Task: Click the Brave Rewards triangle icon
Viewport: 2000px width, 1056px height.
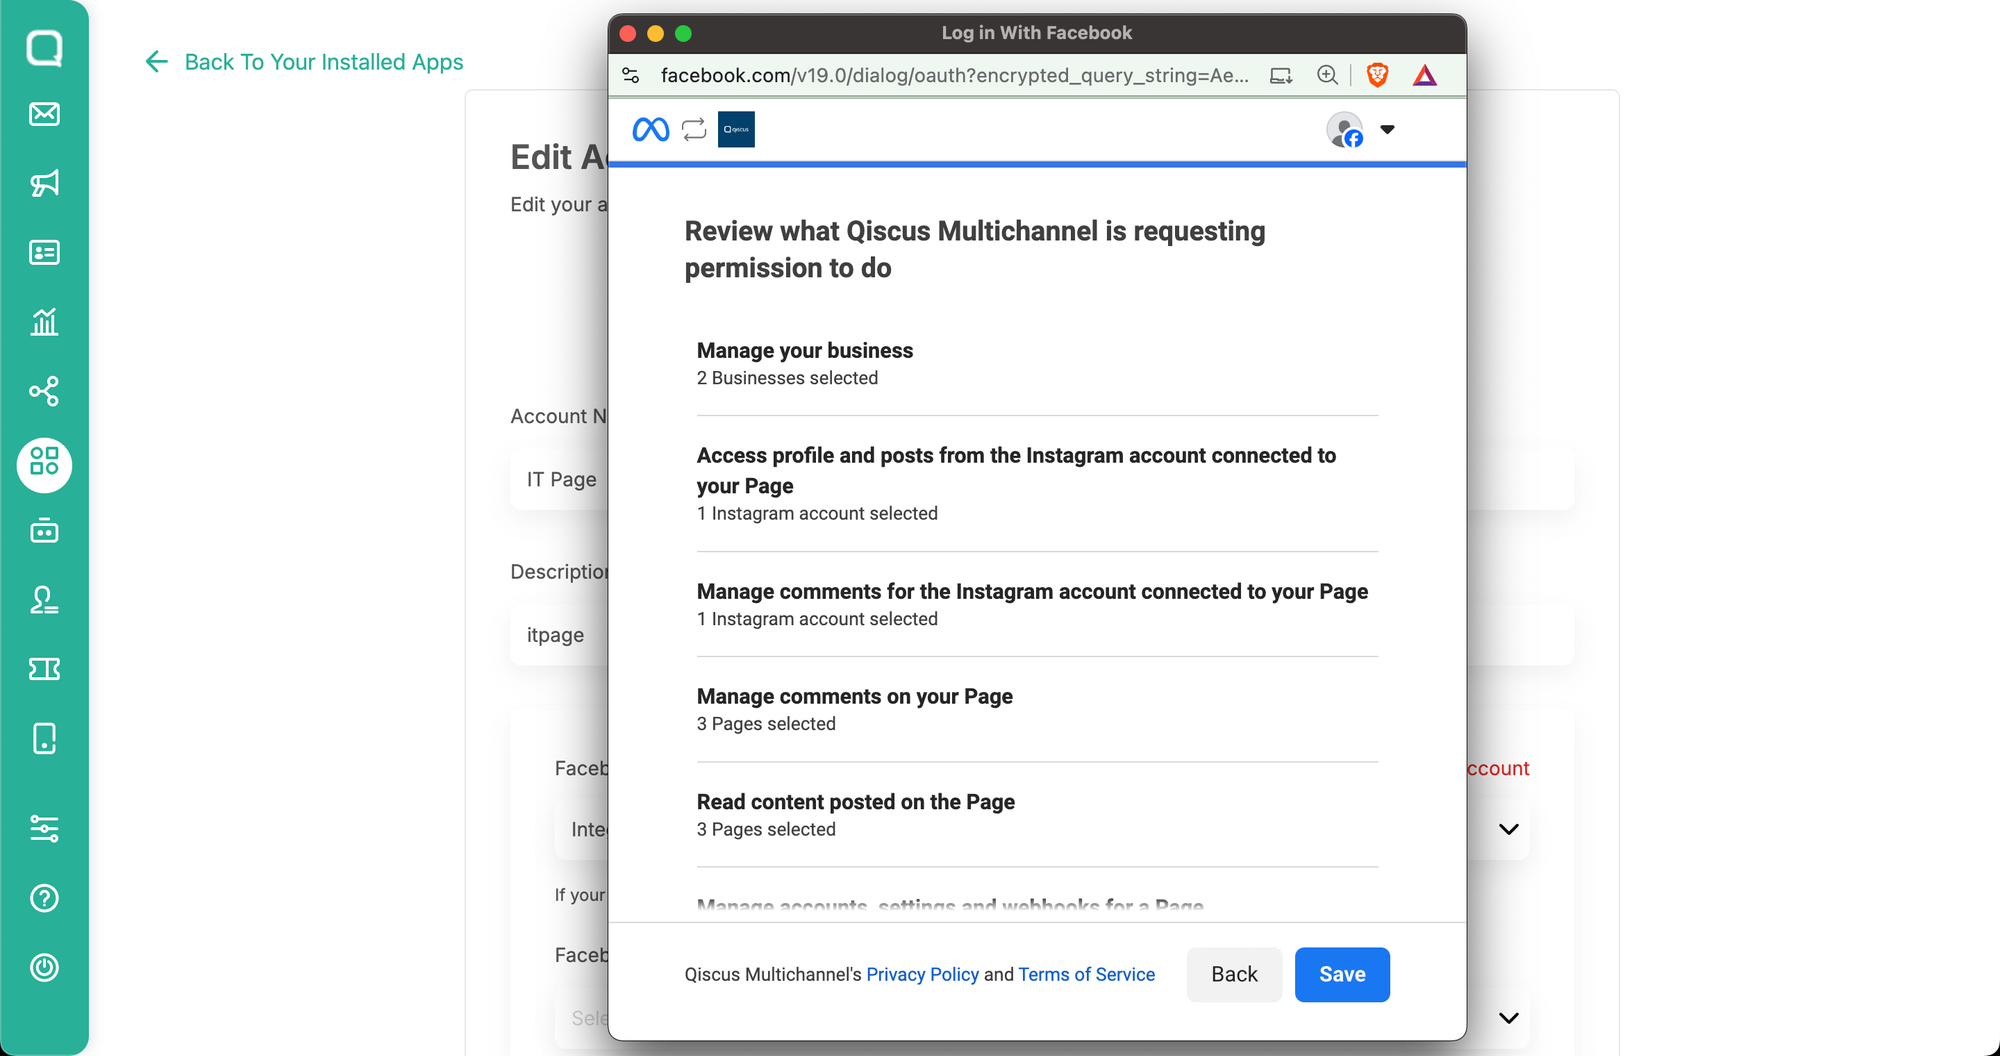Action: 1425,75
